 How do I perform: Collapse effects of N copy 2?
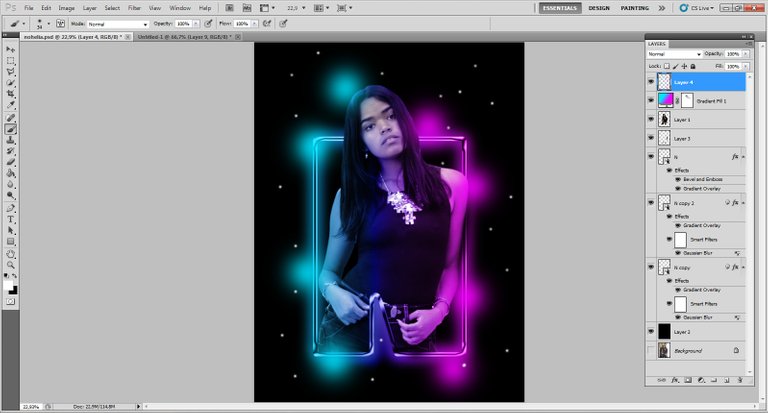tap(743, 203)
